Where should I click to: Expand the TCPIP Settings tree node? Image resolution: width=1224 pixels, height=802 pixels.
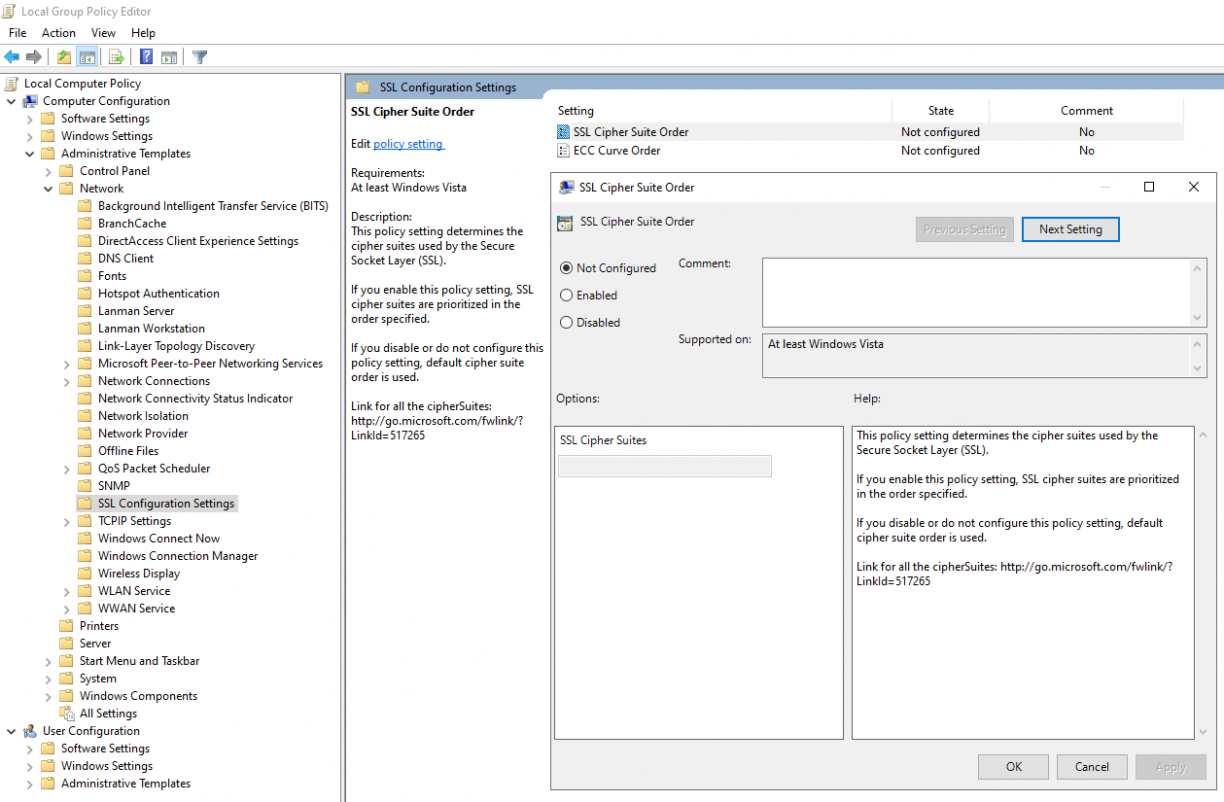[67, 521]
